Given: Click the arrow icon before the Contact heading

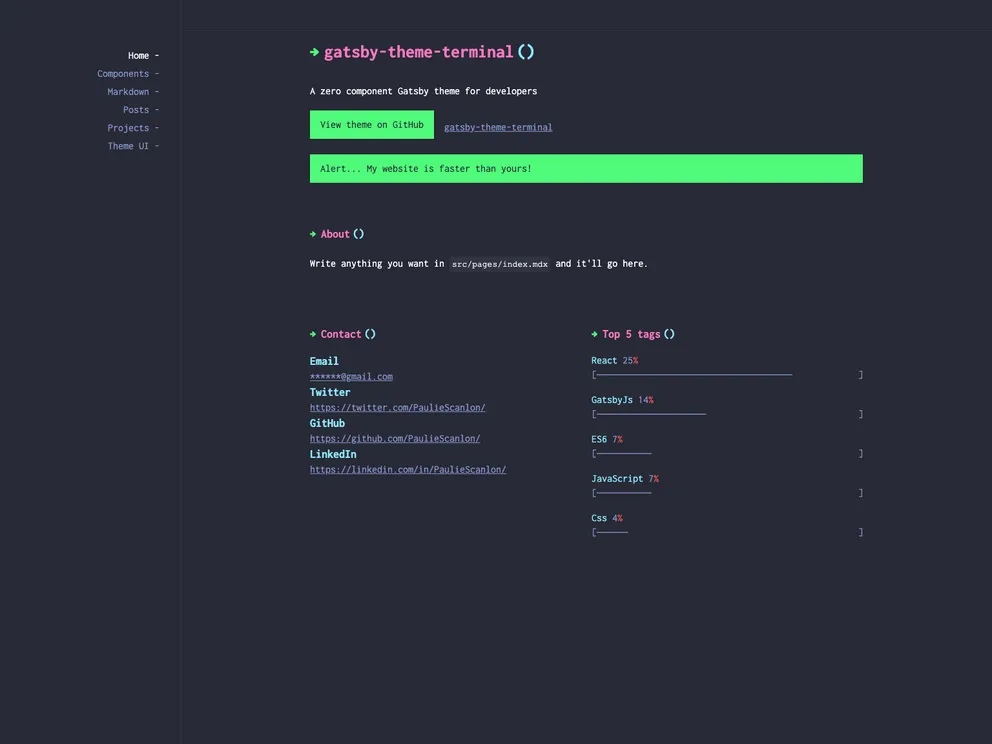Looking at the screenshot, I should click(313, 333).
